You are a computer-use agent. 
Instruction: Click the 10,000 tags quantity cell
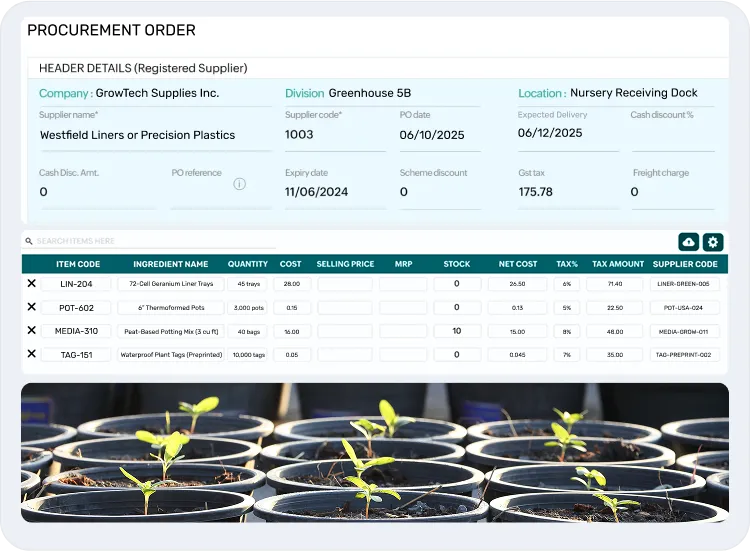pyautogui.click(x=248, y=354)
